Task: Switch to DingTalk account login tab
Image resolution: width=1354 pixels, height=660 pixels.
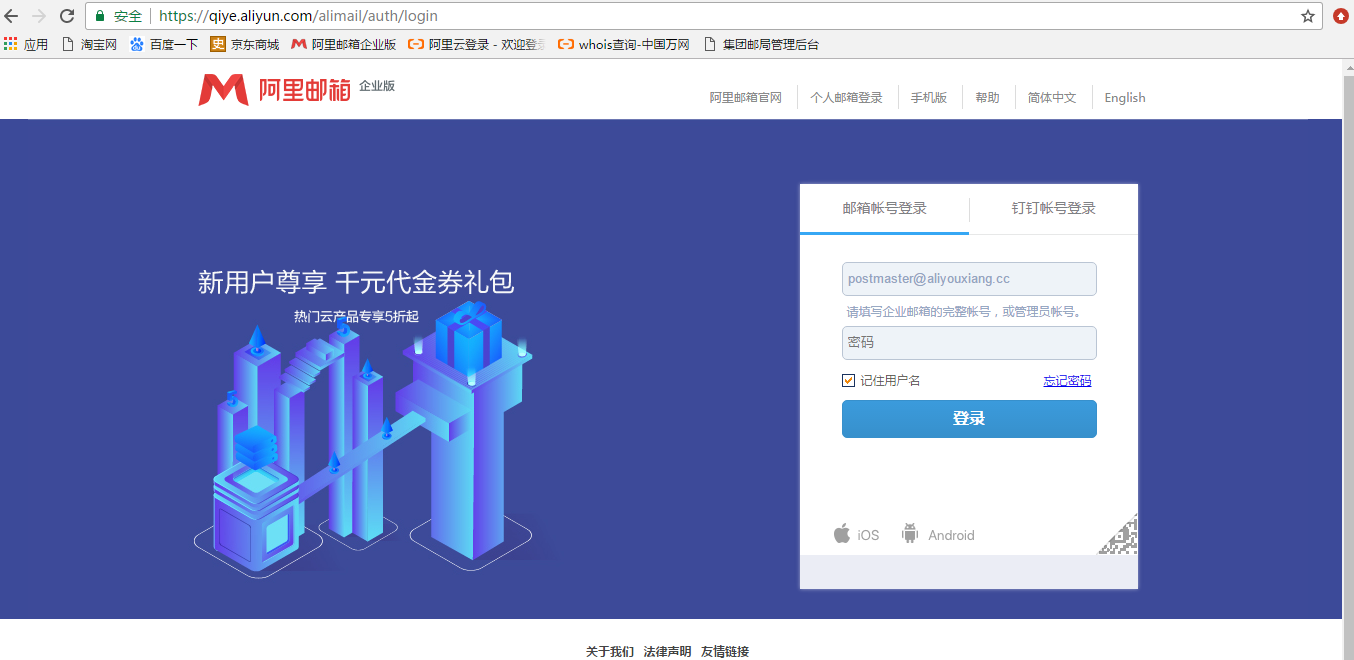Action: [1053, 208]
